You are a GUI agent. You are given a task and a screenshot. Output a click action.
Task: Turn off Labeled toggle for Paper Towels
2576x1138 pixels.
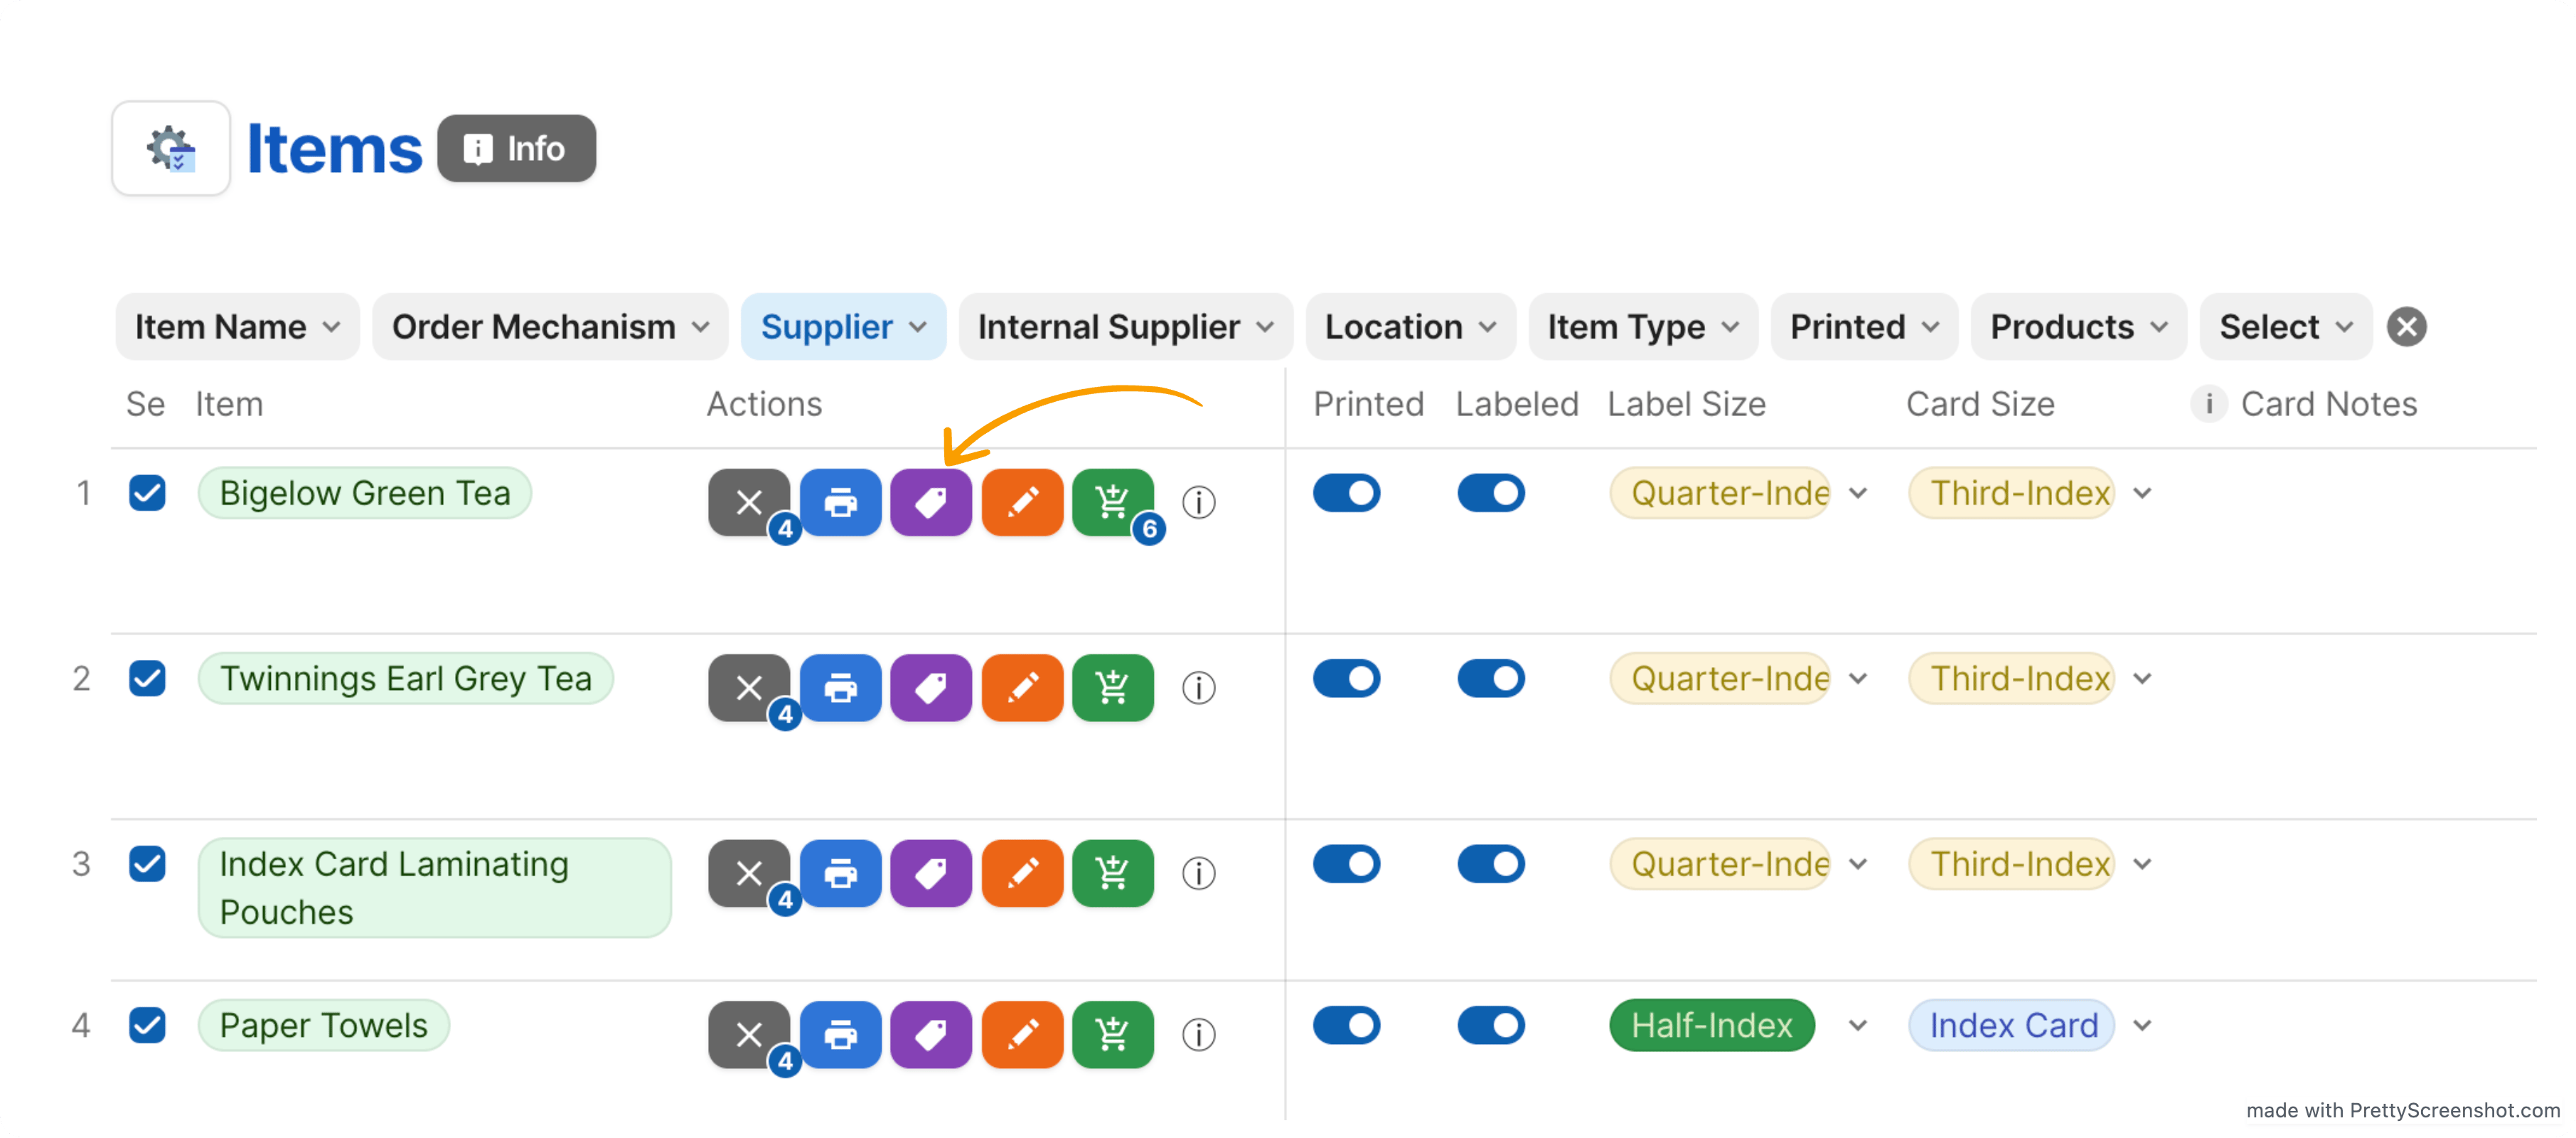click(x=1490, y=1025)
